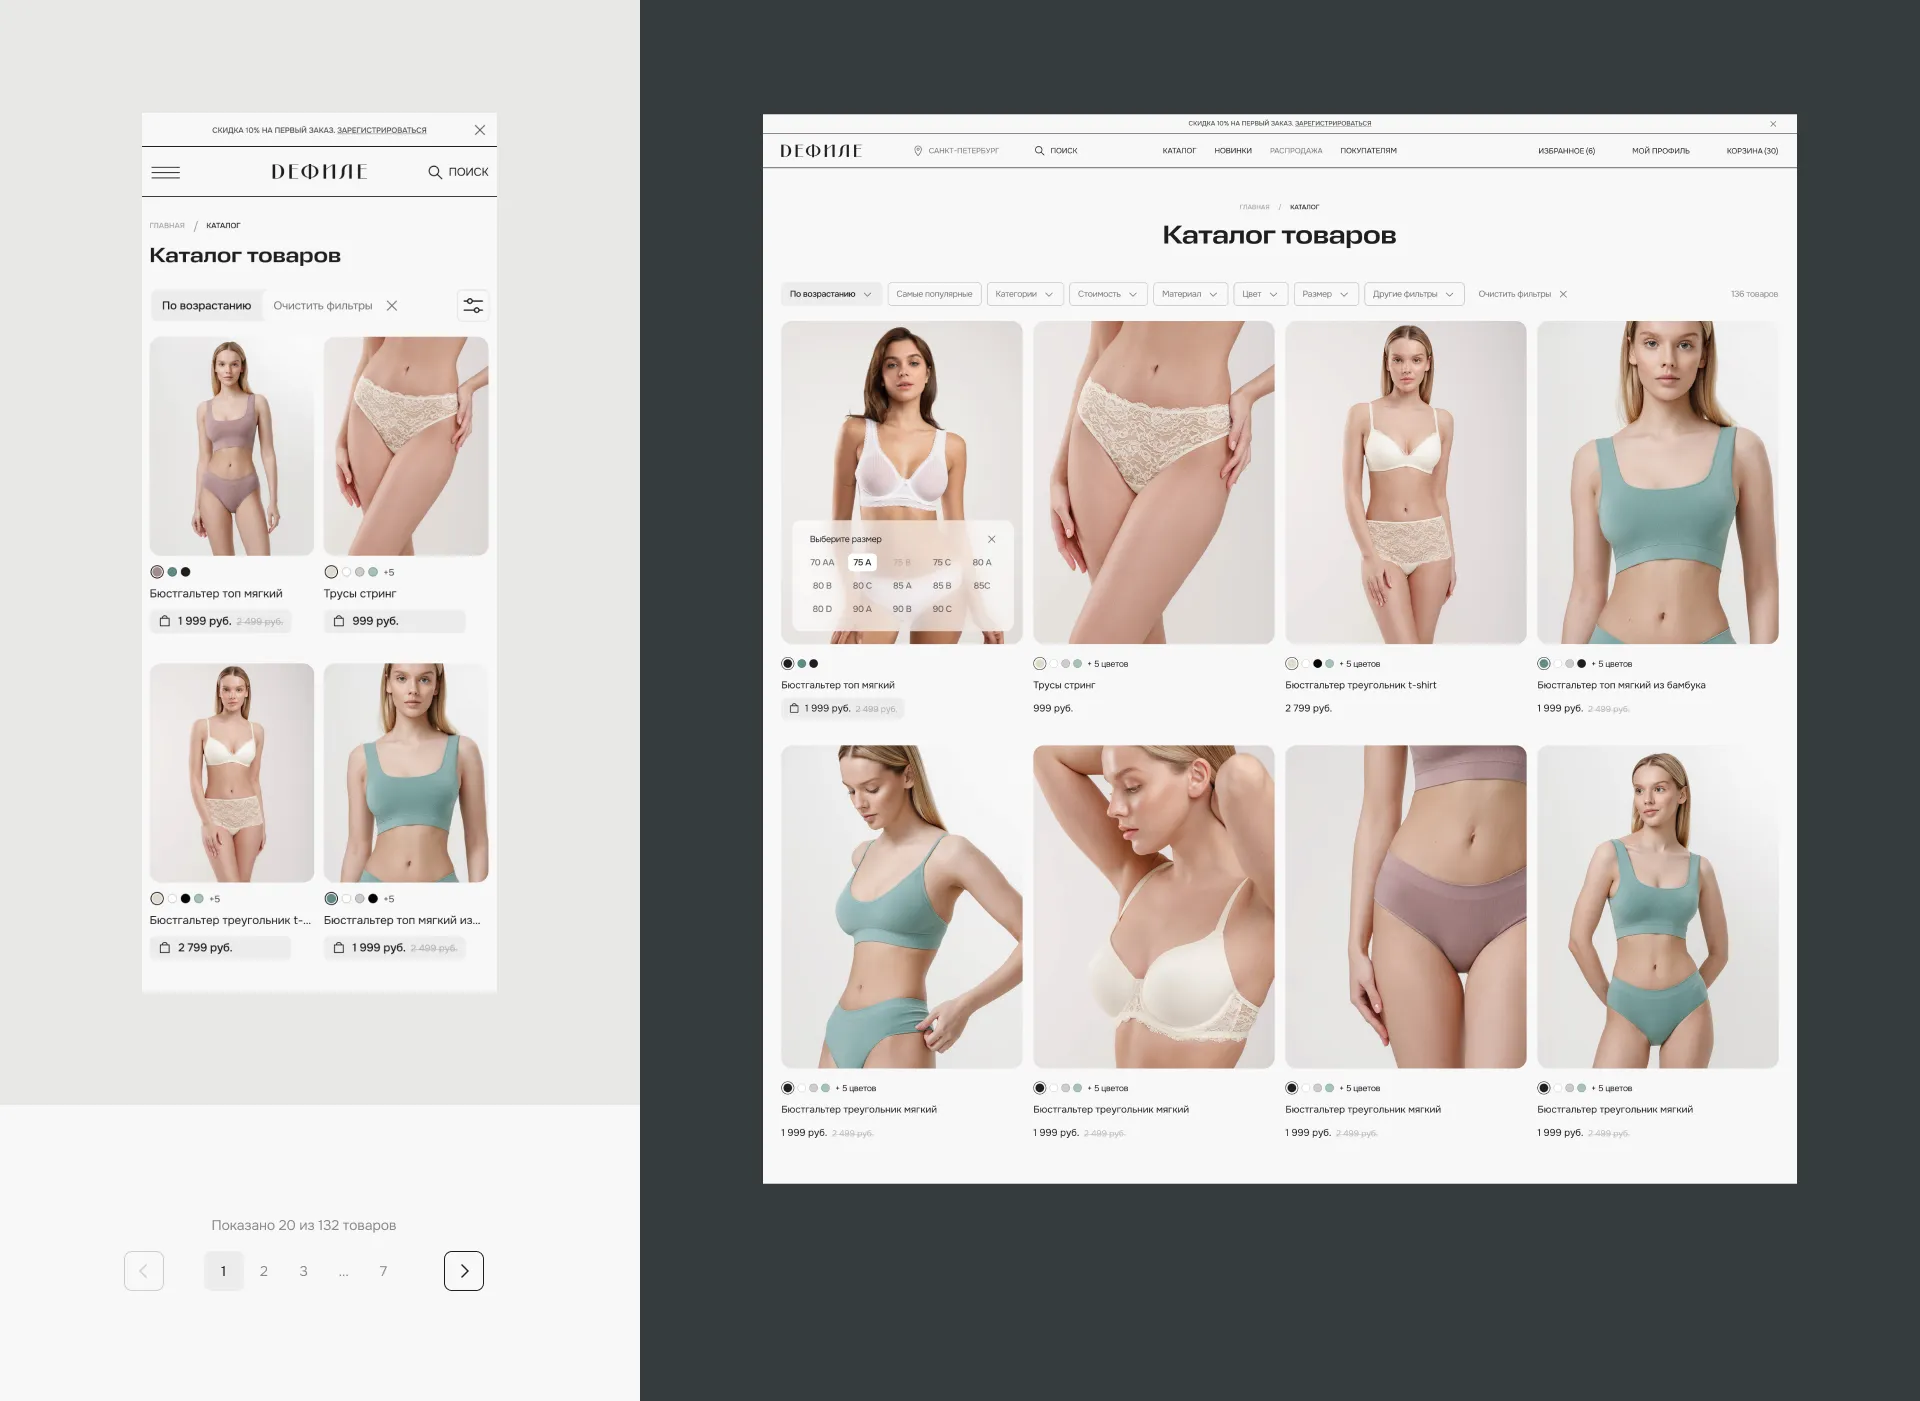Click ЗАРЕГИСТРИРОВАТЬСЯ link in desktop banner

click(1332, 123)
